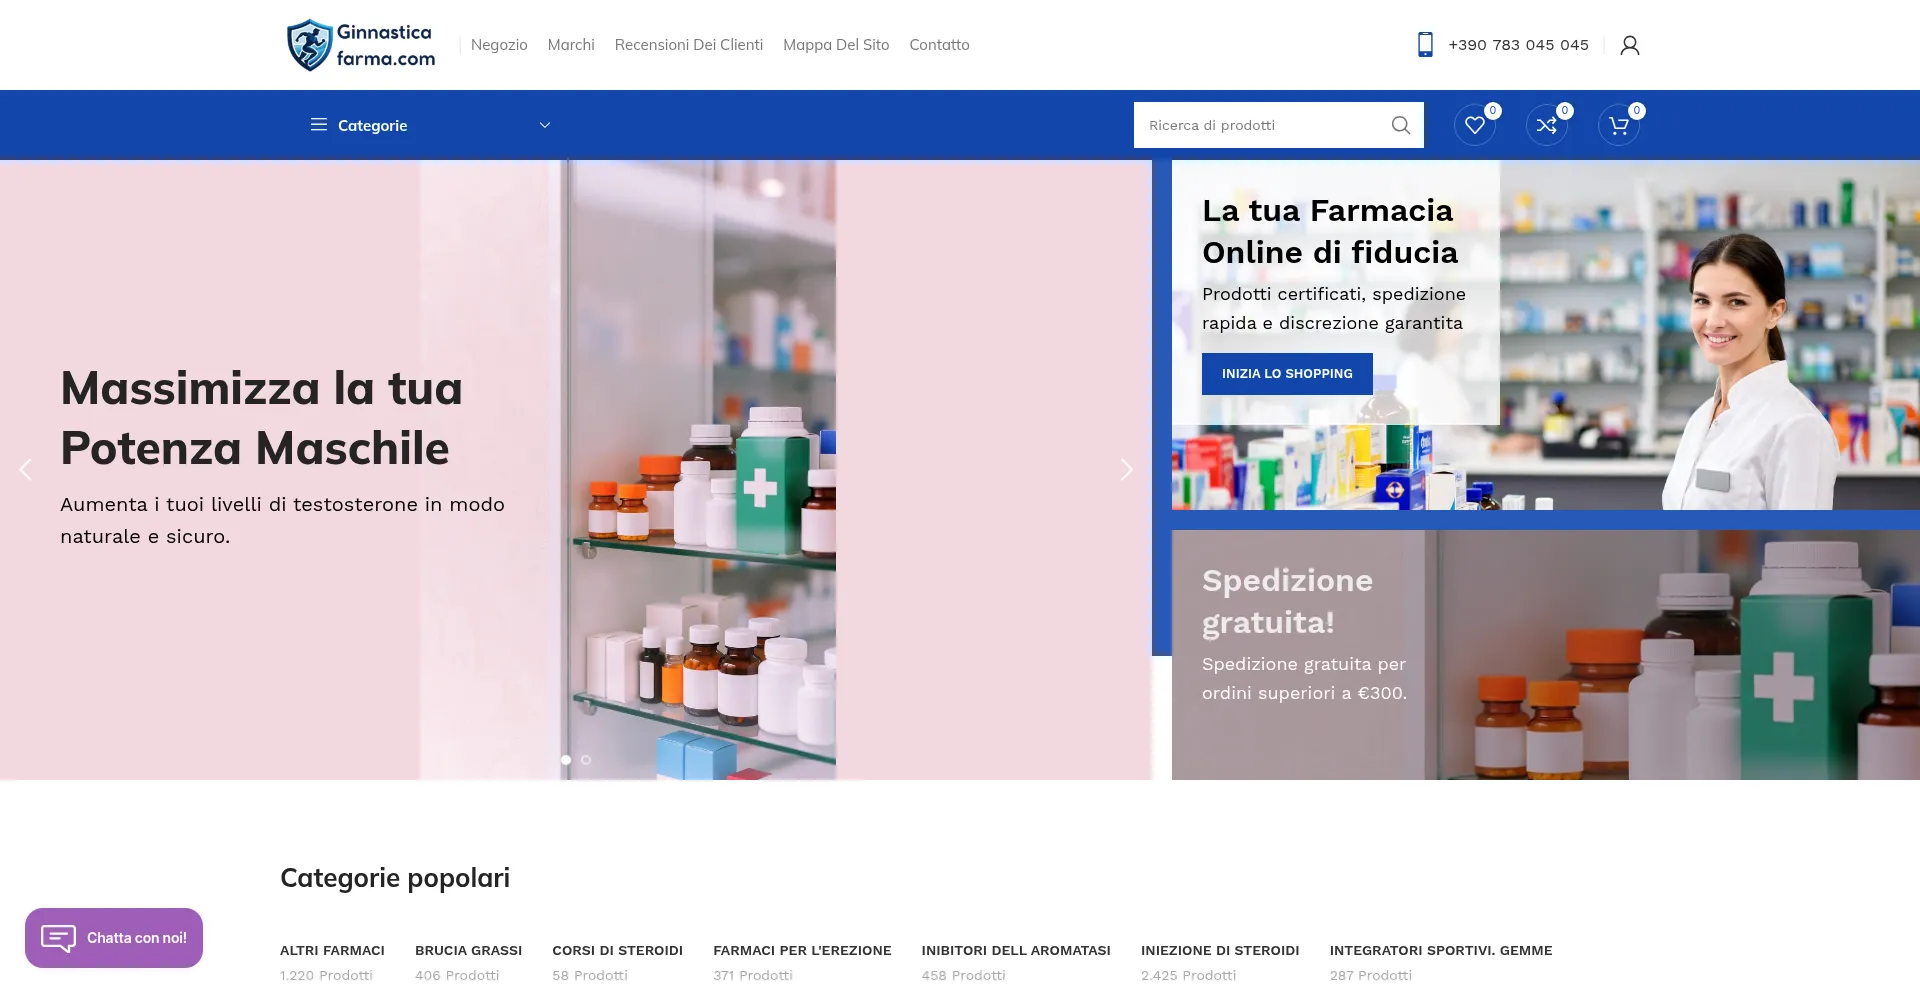Open the wishlist heart icon
Viewport: 1920px width, 993px height.
1474,125
